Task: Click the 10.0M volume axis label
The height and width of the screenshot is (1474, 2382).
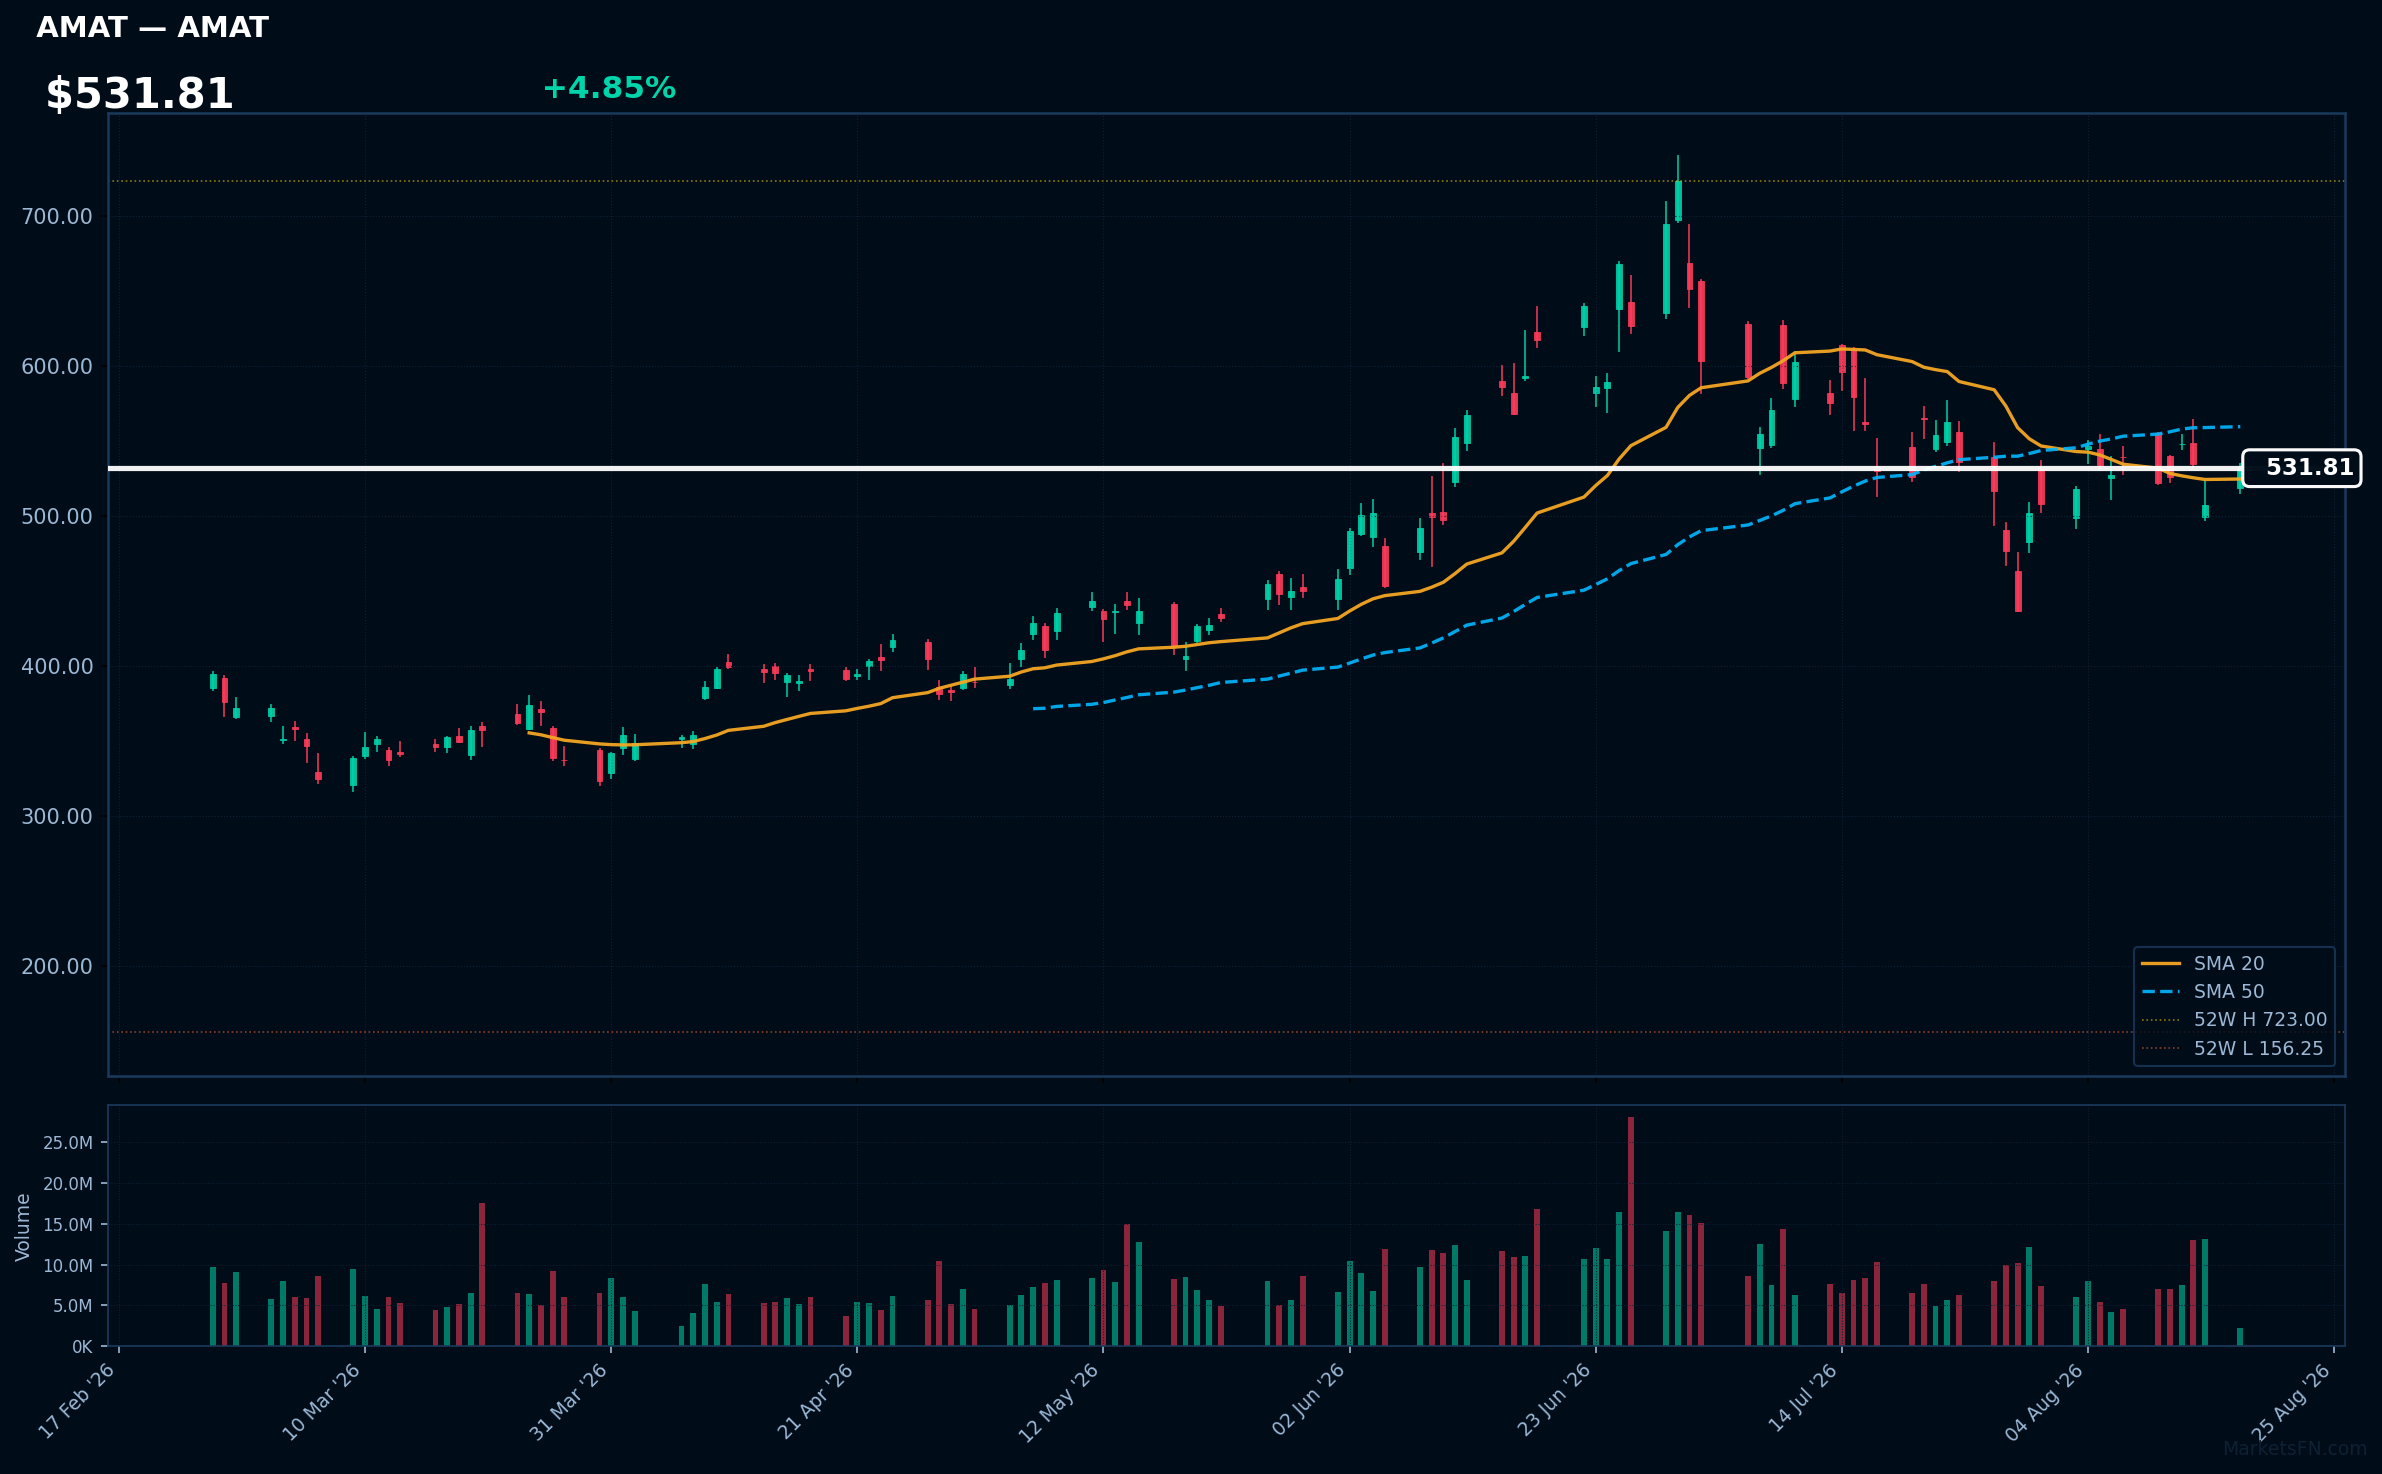Action: coord(68,1266)
